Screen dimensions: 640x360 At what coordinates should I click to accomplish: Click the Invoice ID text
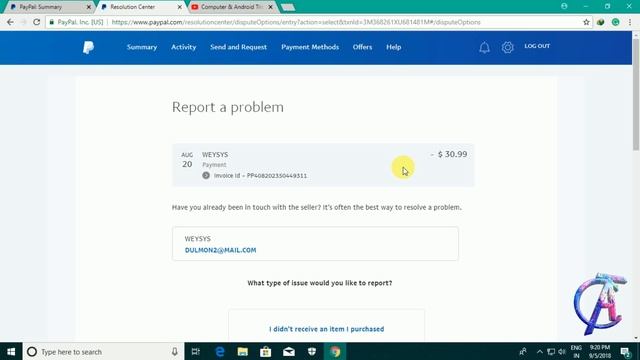(x=260, y=176)
